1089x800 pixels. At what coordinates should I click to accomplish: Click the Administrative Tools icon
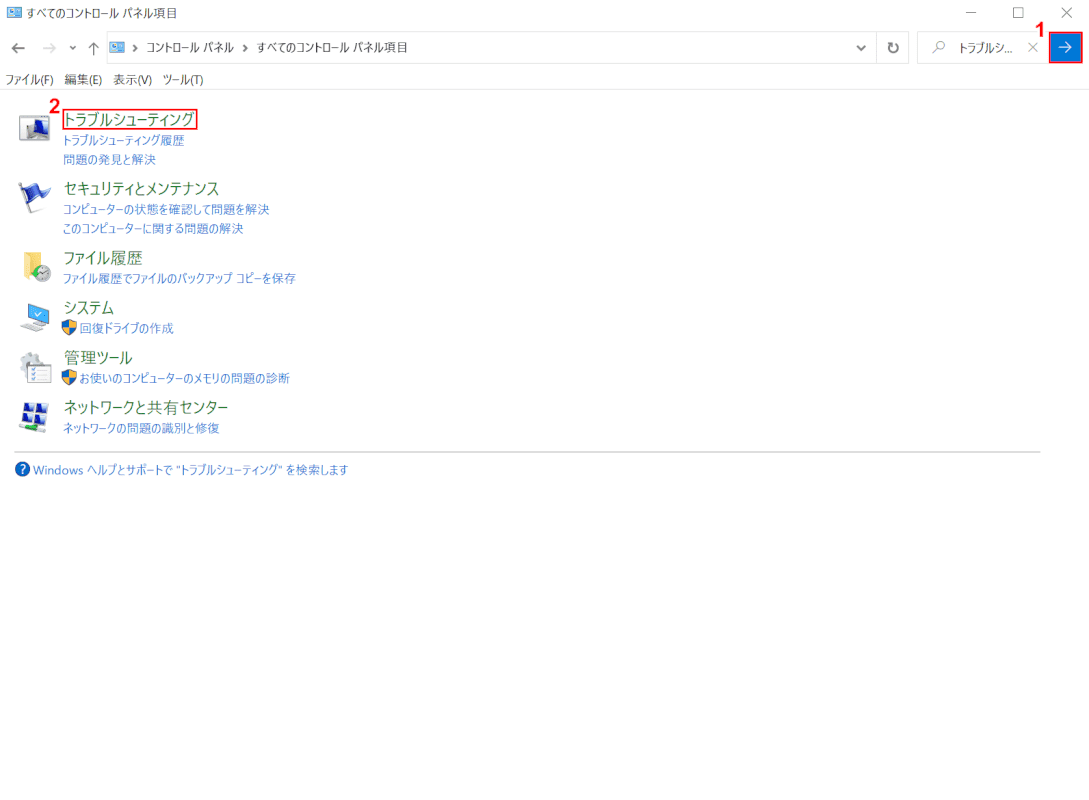point(35,367)
